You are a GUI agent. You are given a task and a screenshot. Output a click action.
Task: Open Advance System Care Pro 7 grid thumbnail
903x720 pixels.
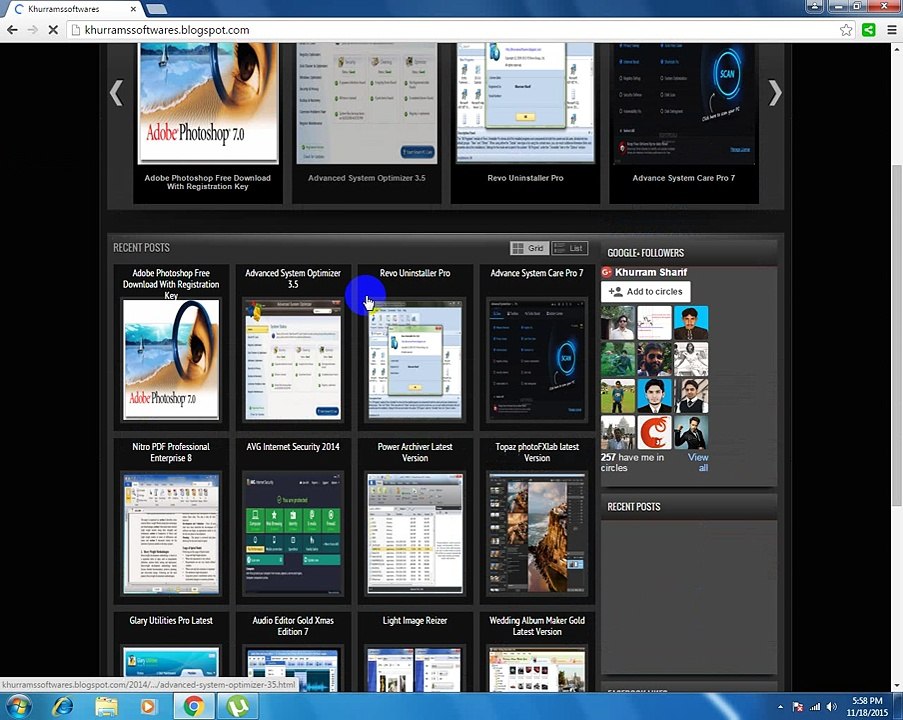(x=537, y=359)
